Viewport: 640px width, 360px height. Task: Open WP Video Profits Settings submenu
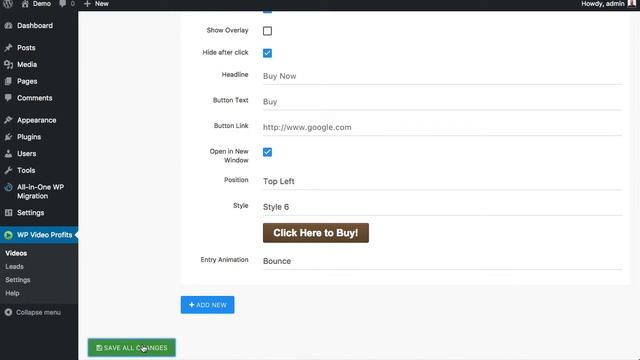18,280
